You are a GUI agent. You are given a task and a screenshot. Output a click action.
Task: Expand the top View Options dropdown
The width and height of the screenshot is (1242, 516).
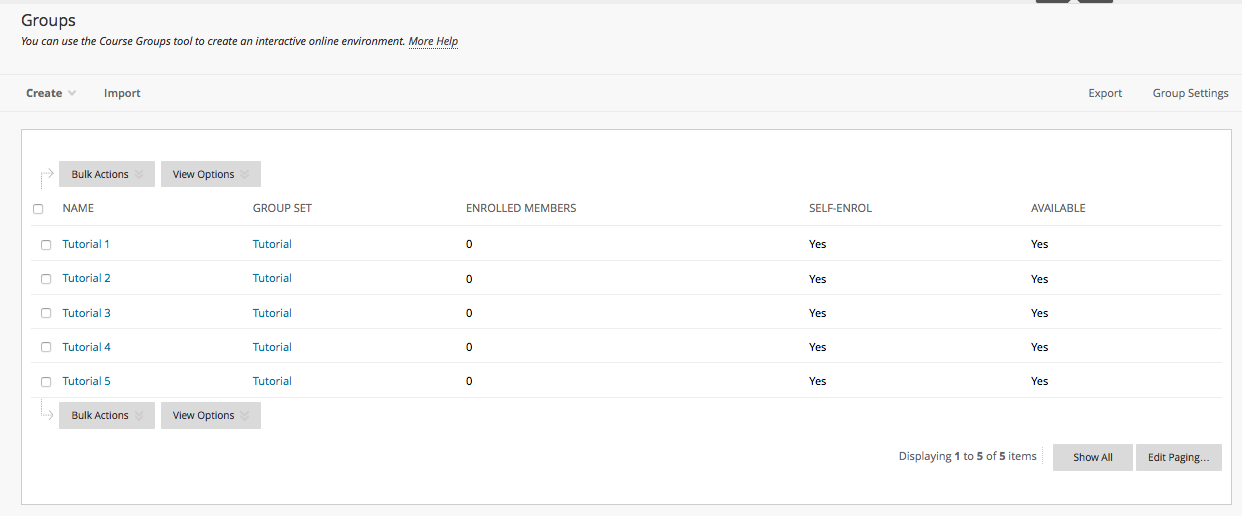211,174
